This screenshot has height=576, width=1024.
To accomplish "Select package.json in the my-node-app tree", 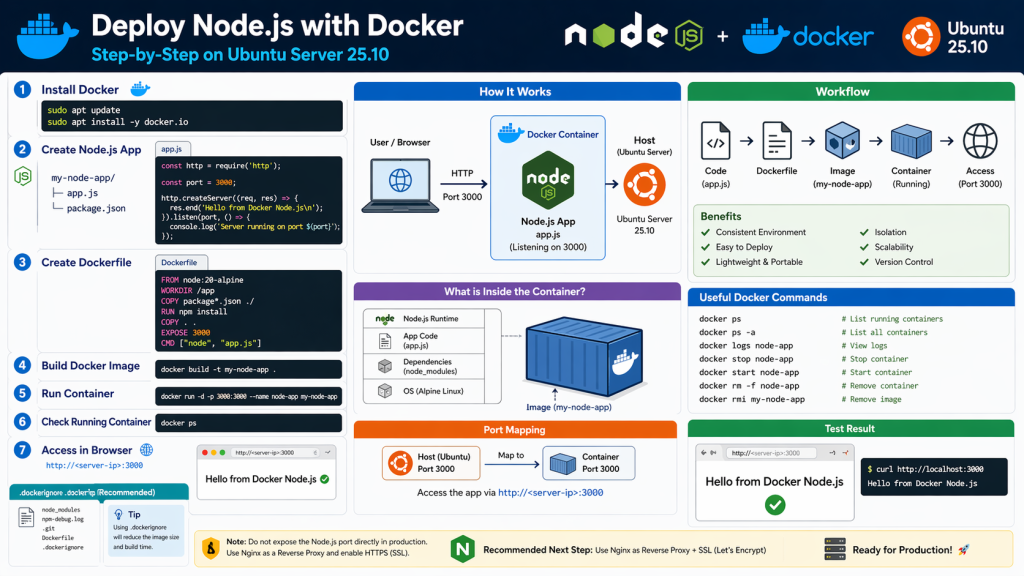I will click(96, 208).
